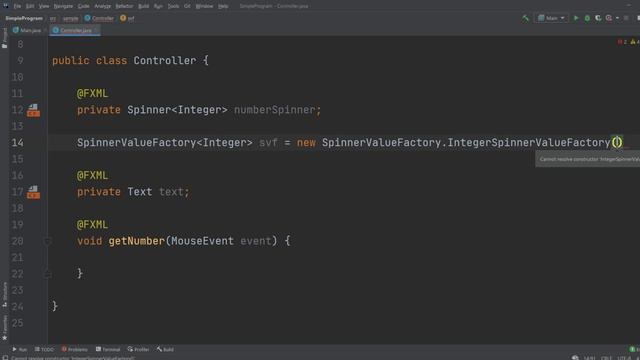Click the @FXML annotation on line 11
The image size is (640, 360).
tap(92, 93)
